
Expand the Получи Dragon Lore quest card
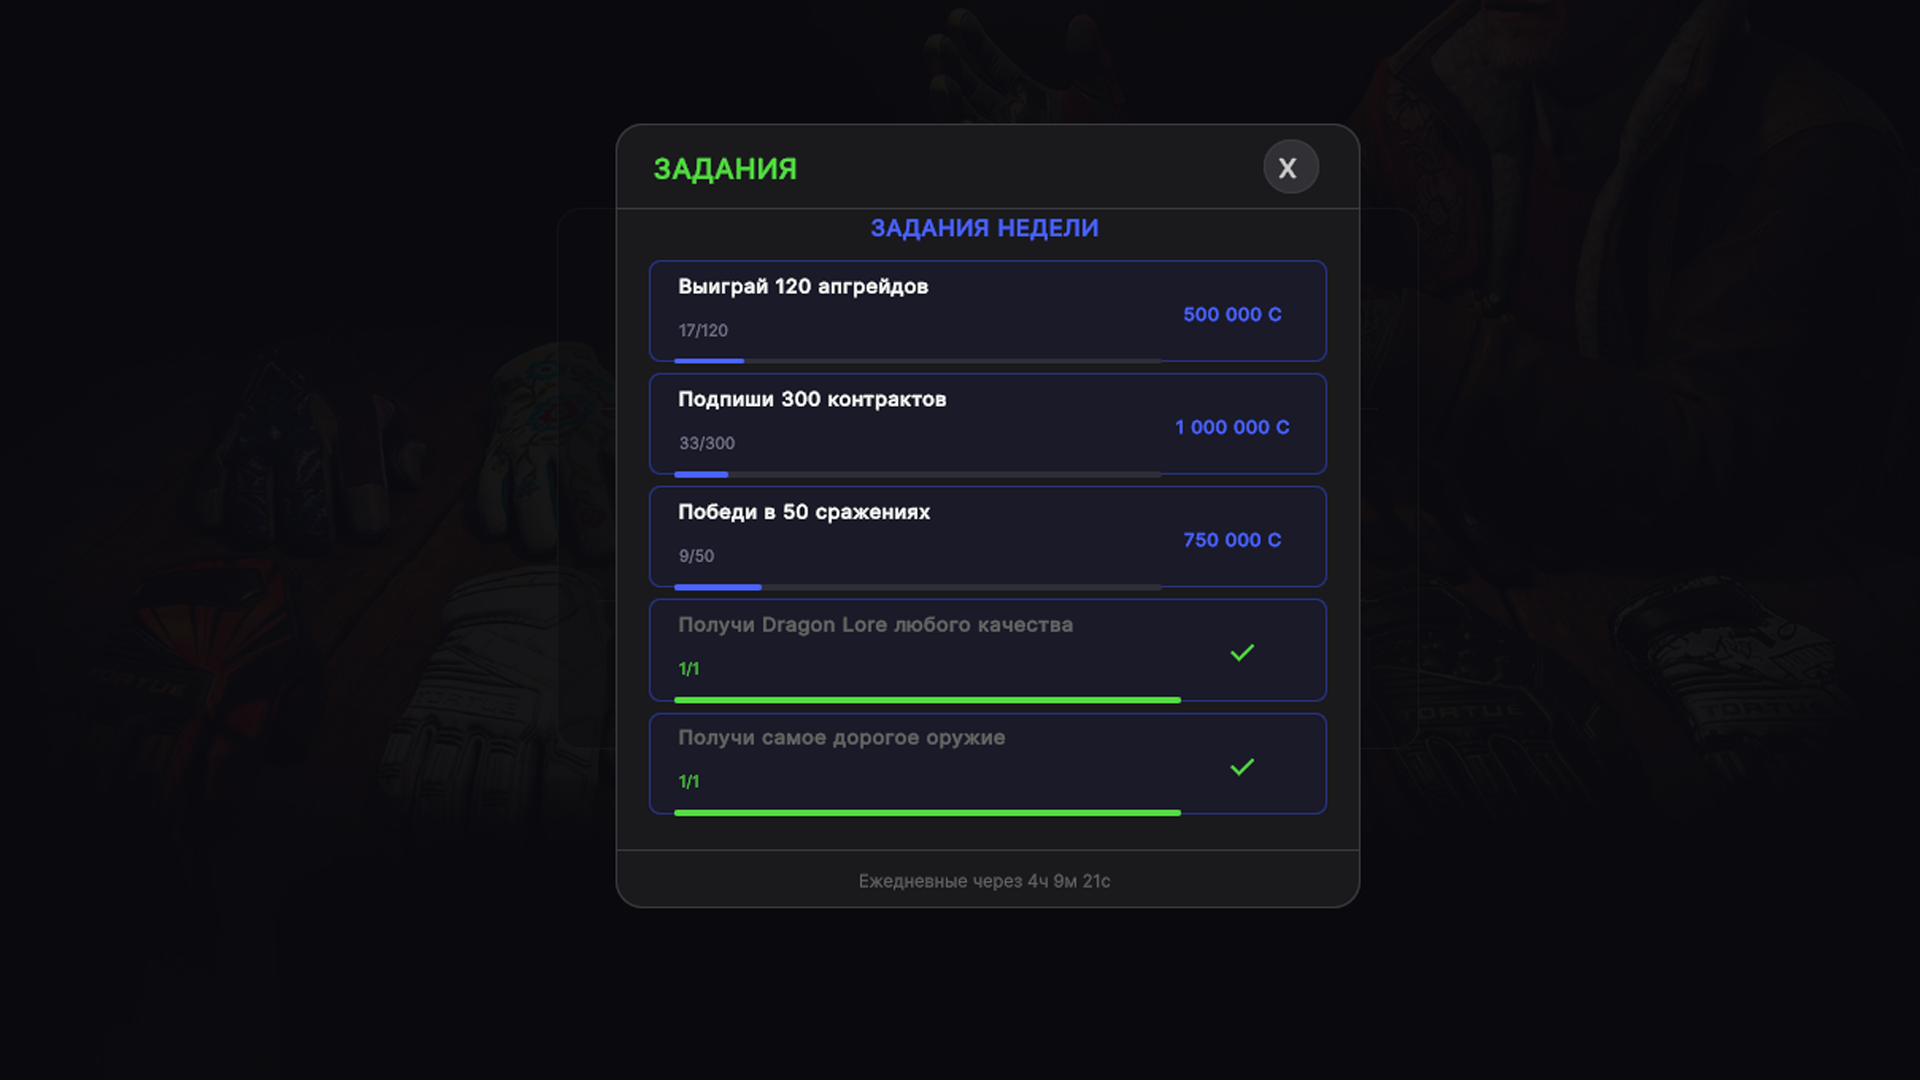pyautogui.click(x=987, y=650)
